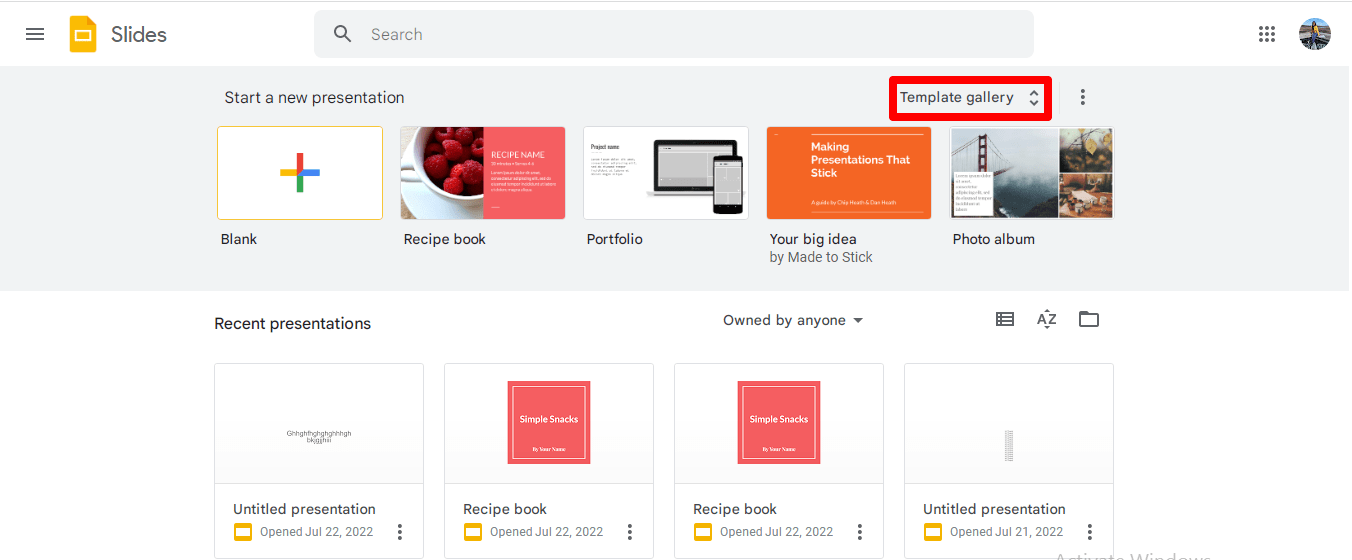Expand the Template gallery

click(x=970, y=97)
